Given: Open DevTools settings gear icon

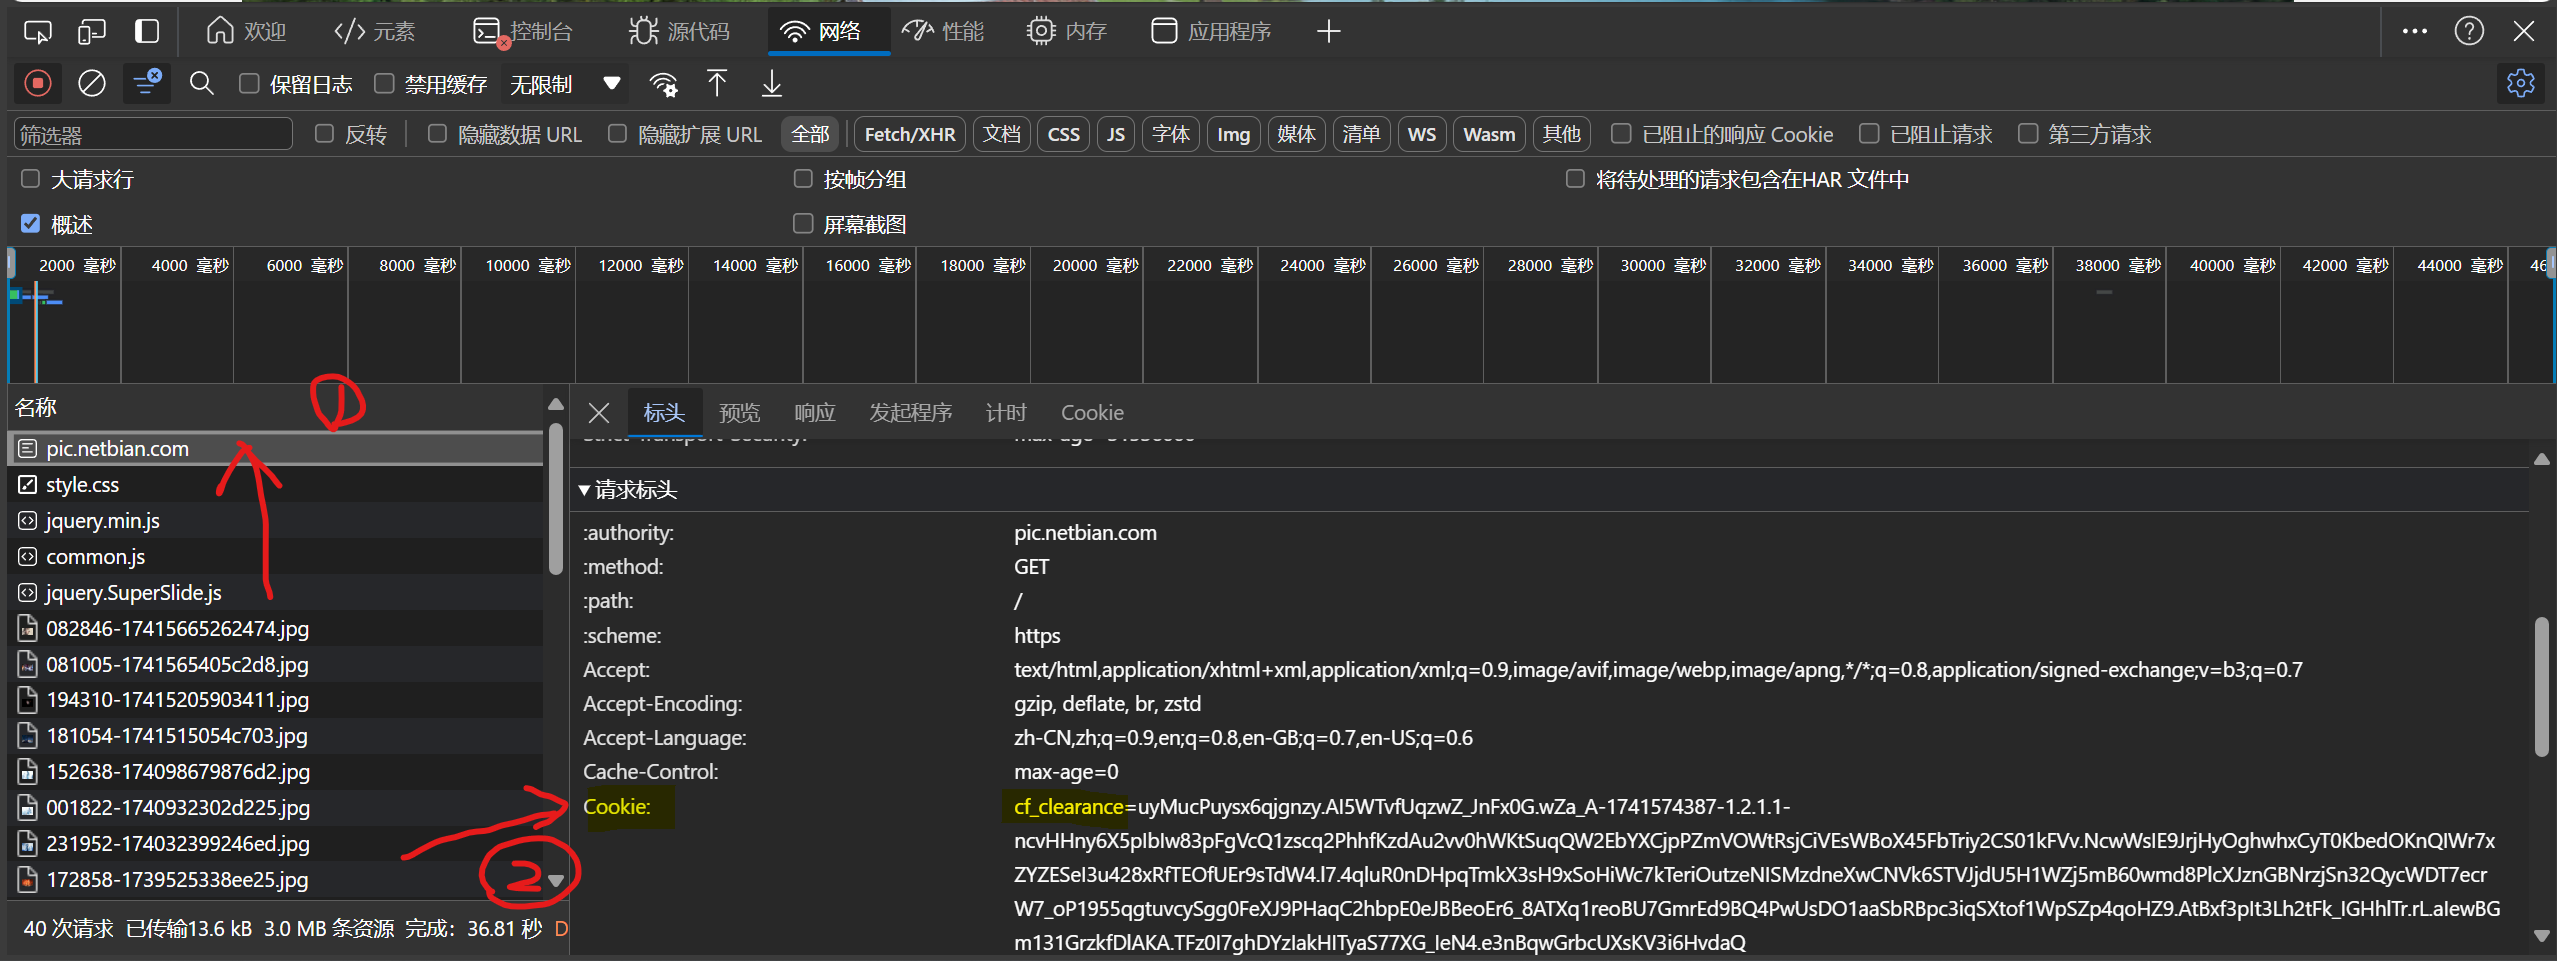Looking at the screenshot, I should click(2521, 83).
